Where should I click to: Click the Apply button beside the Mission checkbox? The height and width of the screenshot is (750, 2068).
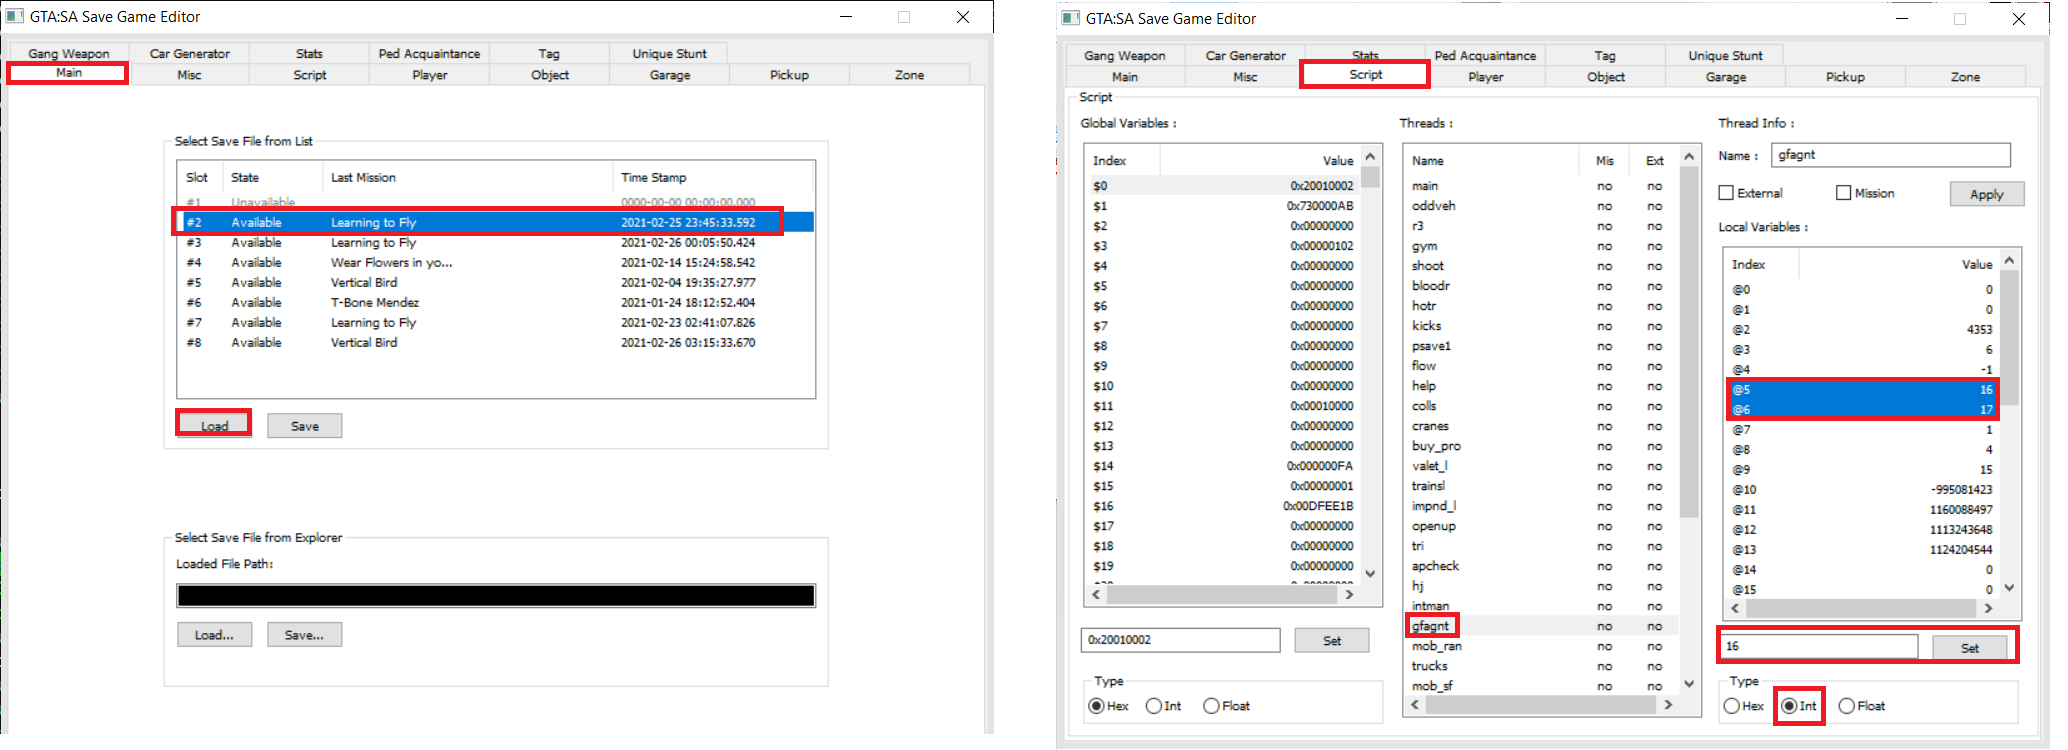pos(1986,194)
